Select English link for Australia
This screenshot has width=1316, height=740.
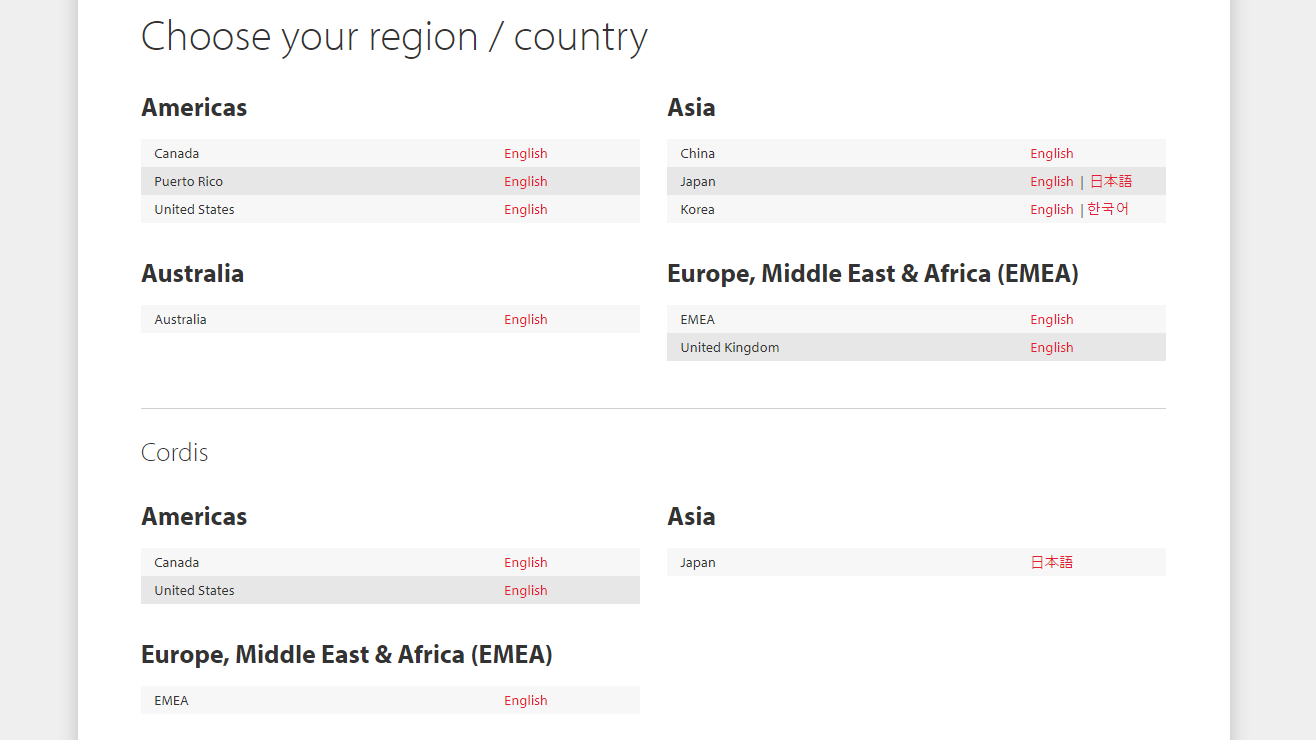point(525,319)
